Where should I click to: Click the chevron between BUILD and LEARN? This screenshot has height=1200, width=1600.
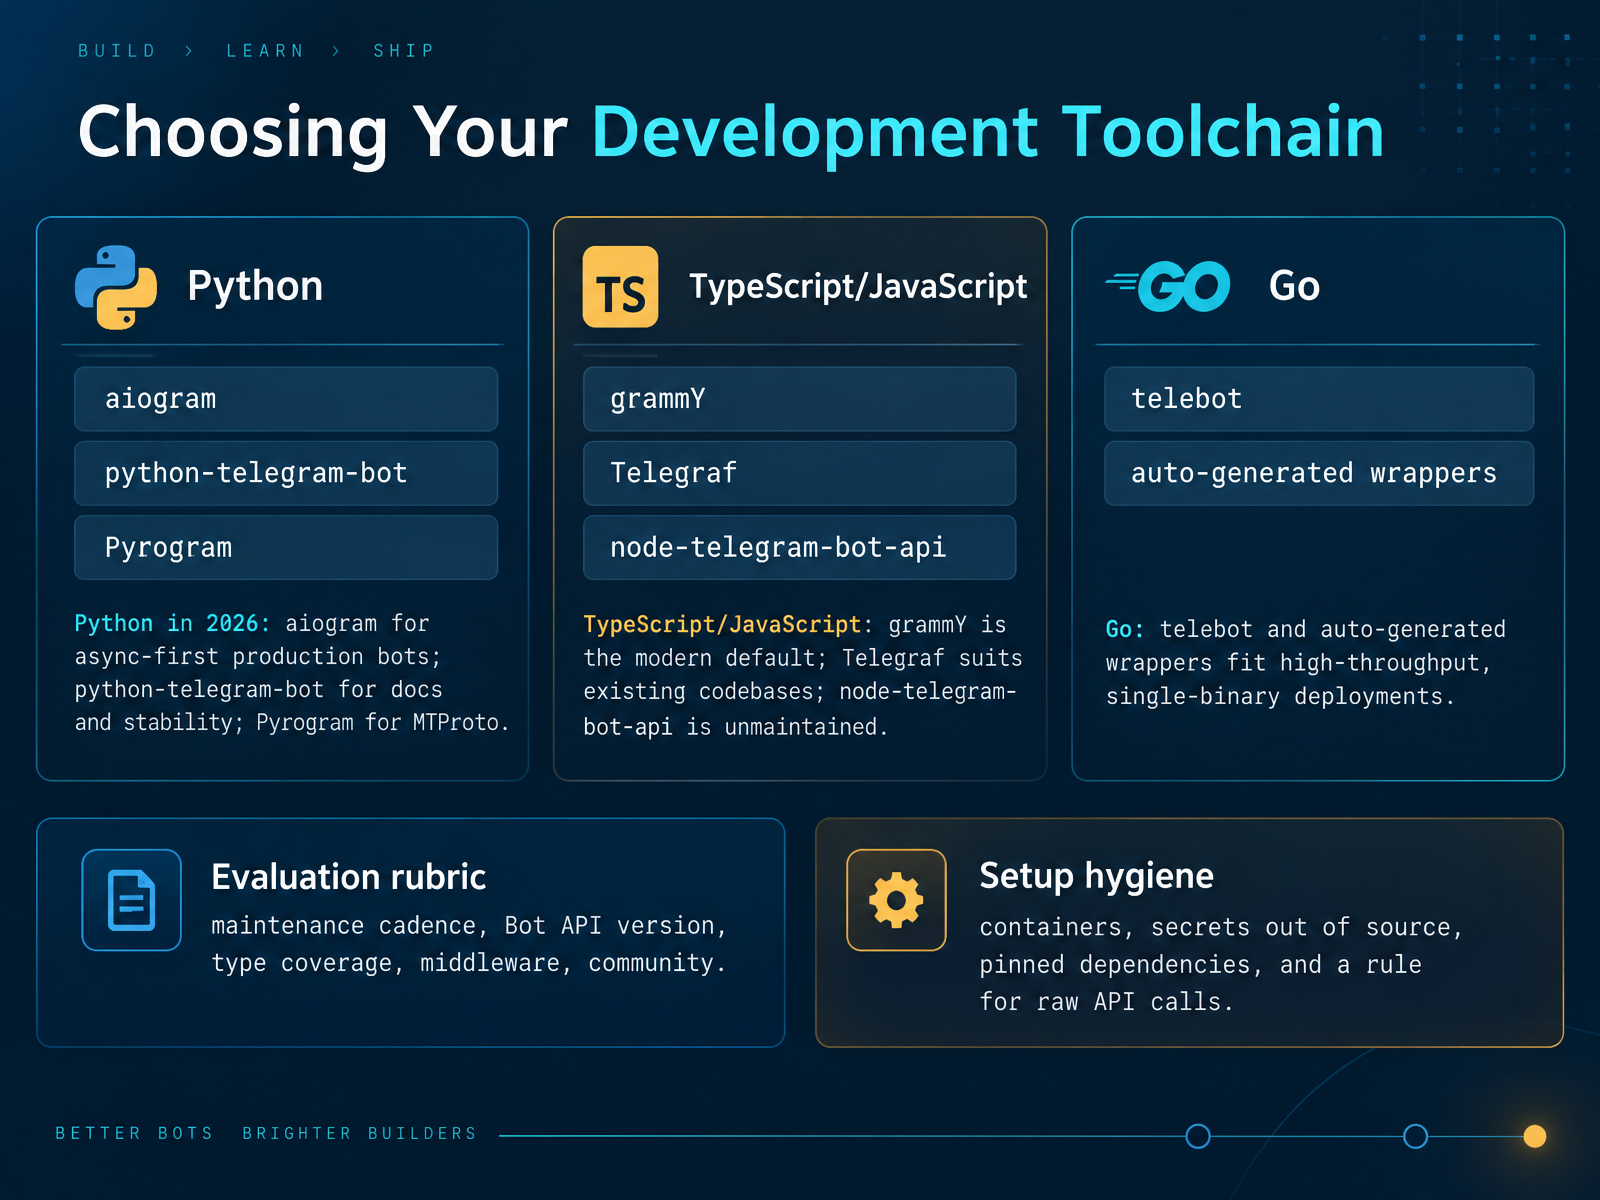[x=189, y=51]
